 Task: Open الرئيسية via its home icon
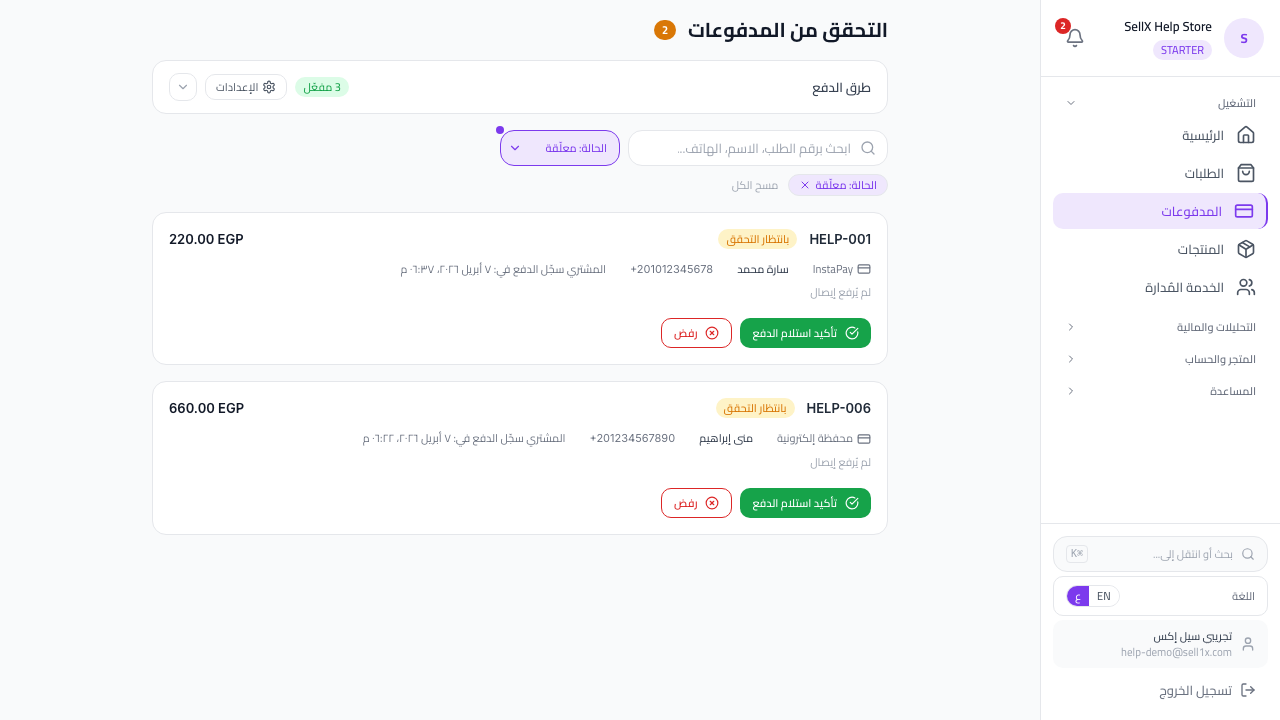pos(1246,135)
